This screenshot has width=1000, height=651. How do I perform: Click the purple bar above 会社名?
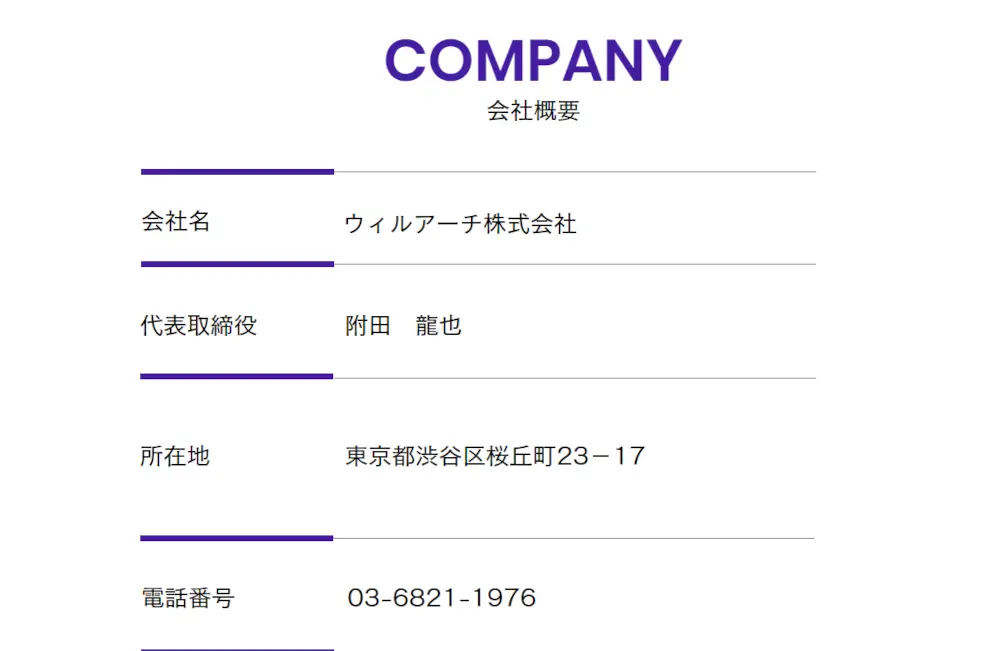pyautogui.click(x=237, y=172)
